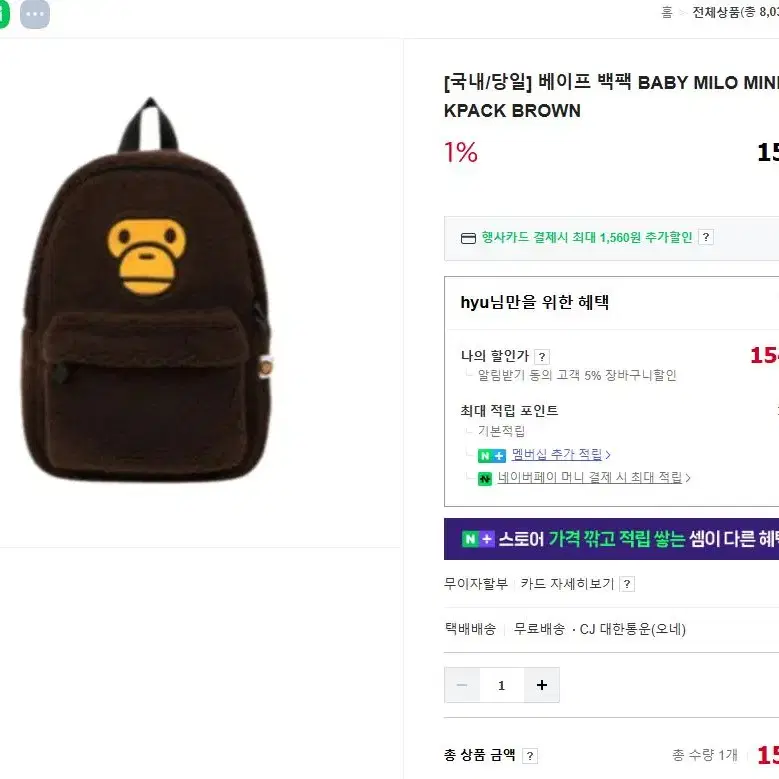Click the gray more-options ellipsis icon
Screen dimensions: 779x779
click(x=34, y=13)
